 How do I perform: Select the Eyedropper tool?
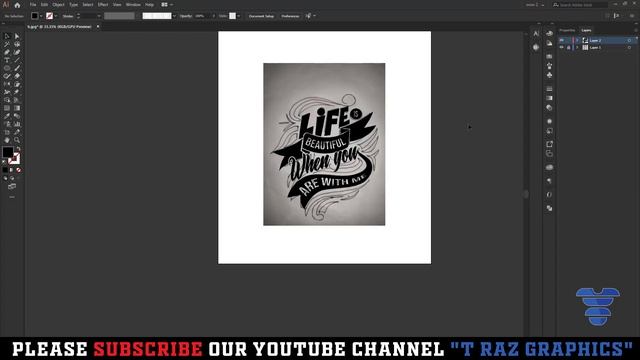pyautogui.click(x=7, y=116)
